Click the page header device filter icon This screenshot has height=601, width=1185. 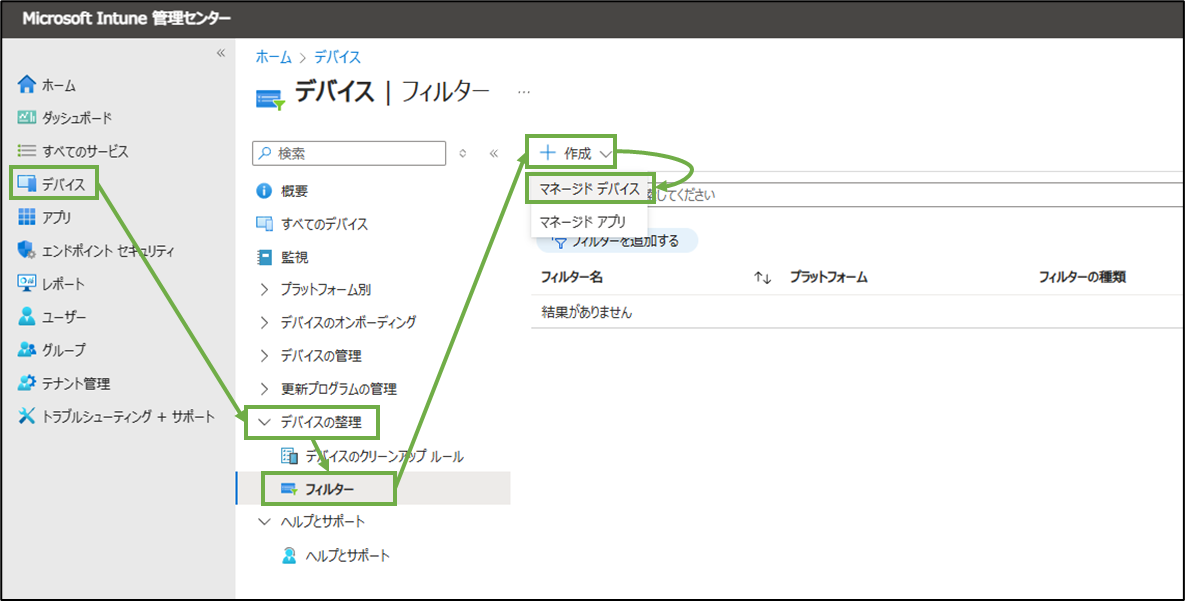coord(270,99)
